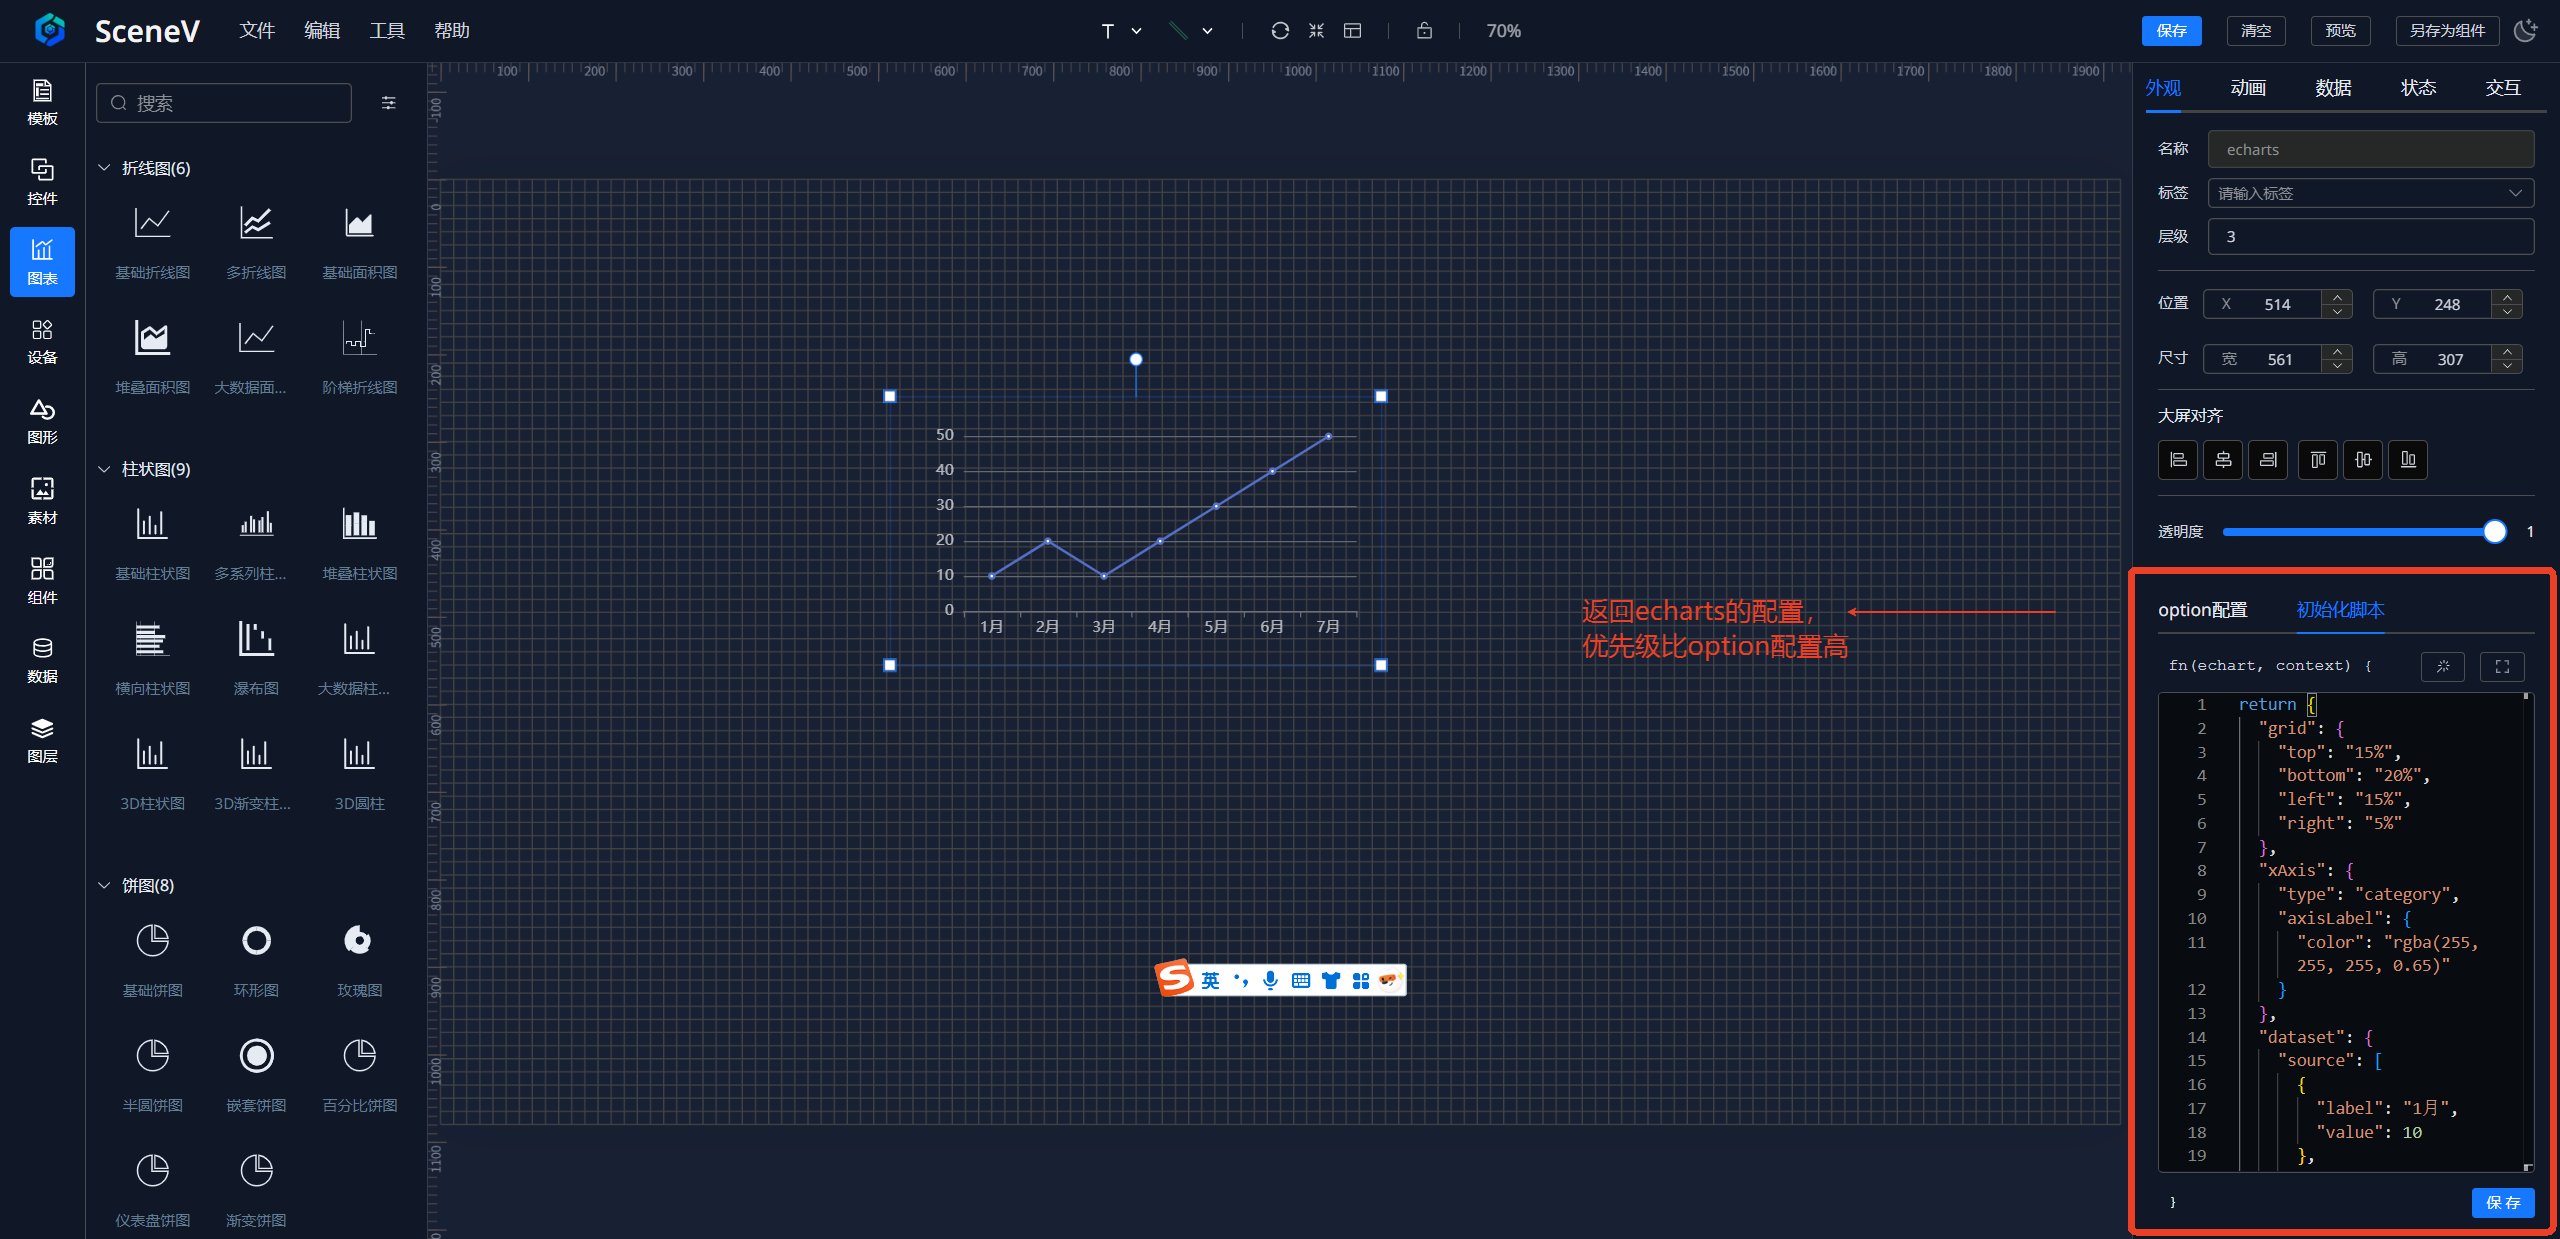Open the text tool T dropdown arrow
Viewport: 2560px width, 1239px height.
pyautogui.click(x=1136, y=31)
